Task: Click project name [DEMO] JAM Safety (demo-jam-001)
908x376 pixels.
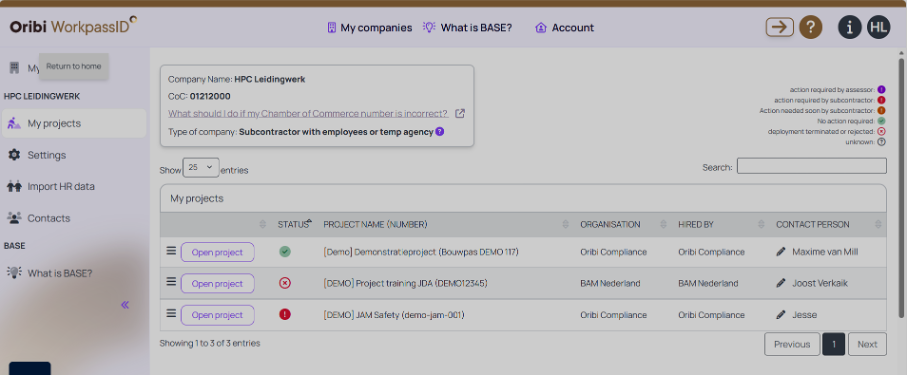Action: coord(394,315)
